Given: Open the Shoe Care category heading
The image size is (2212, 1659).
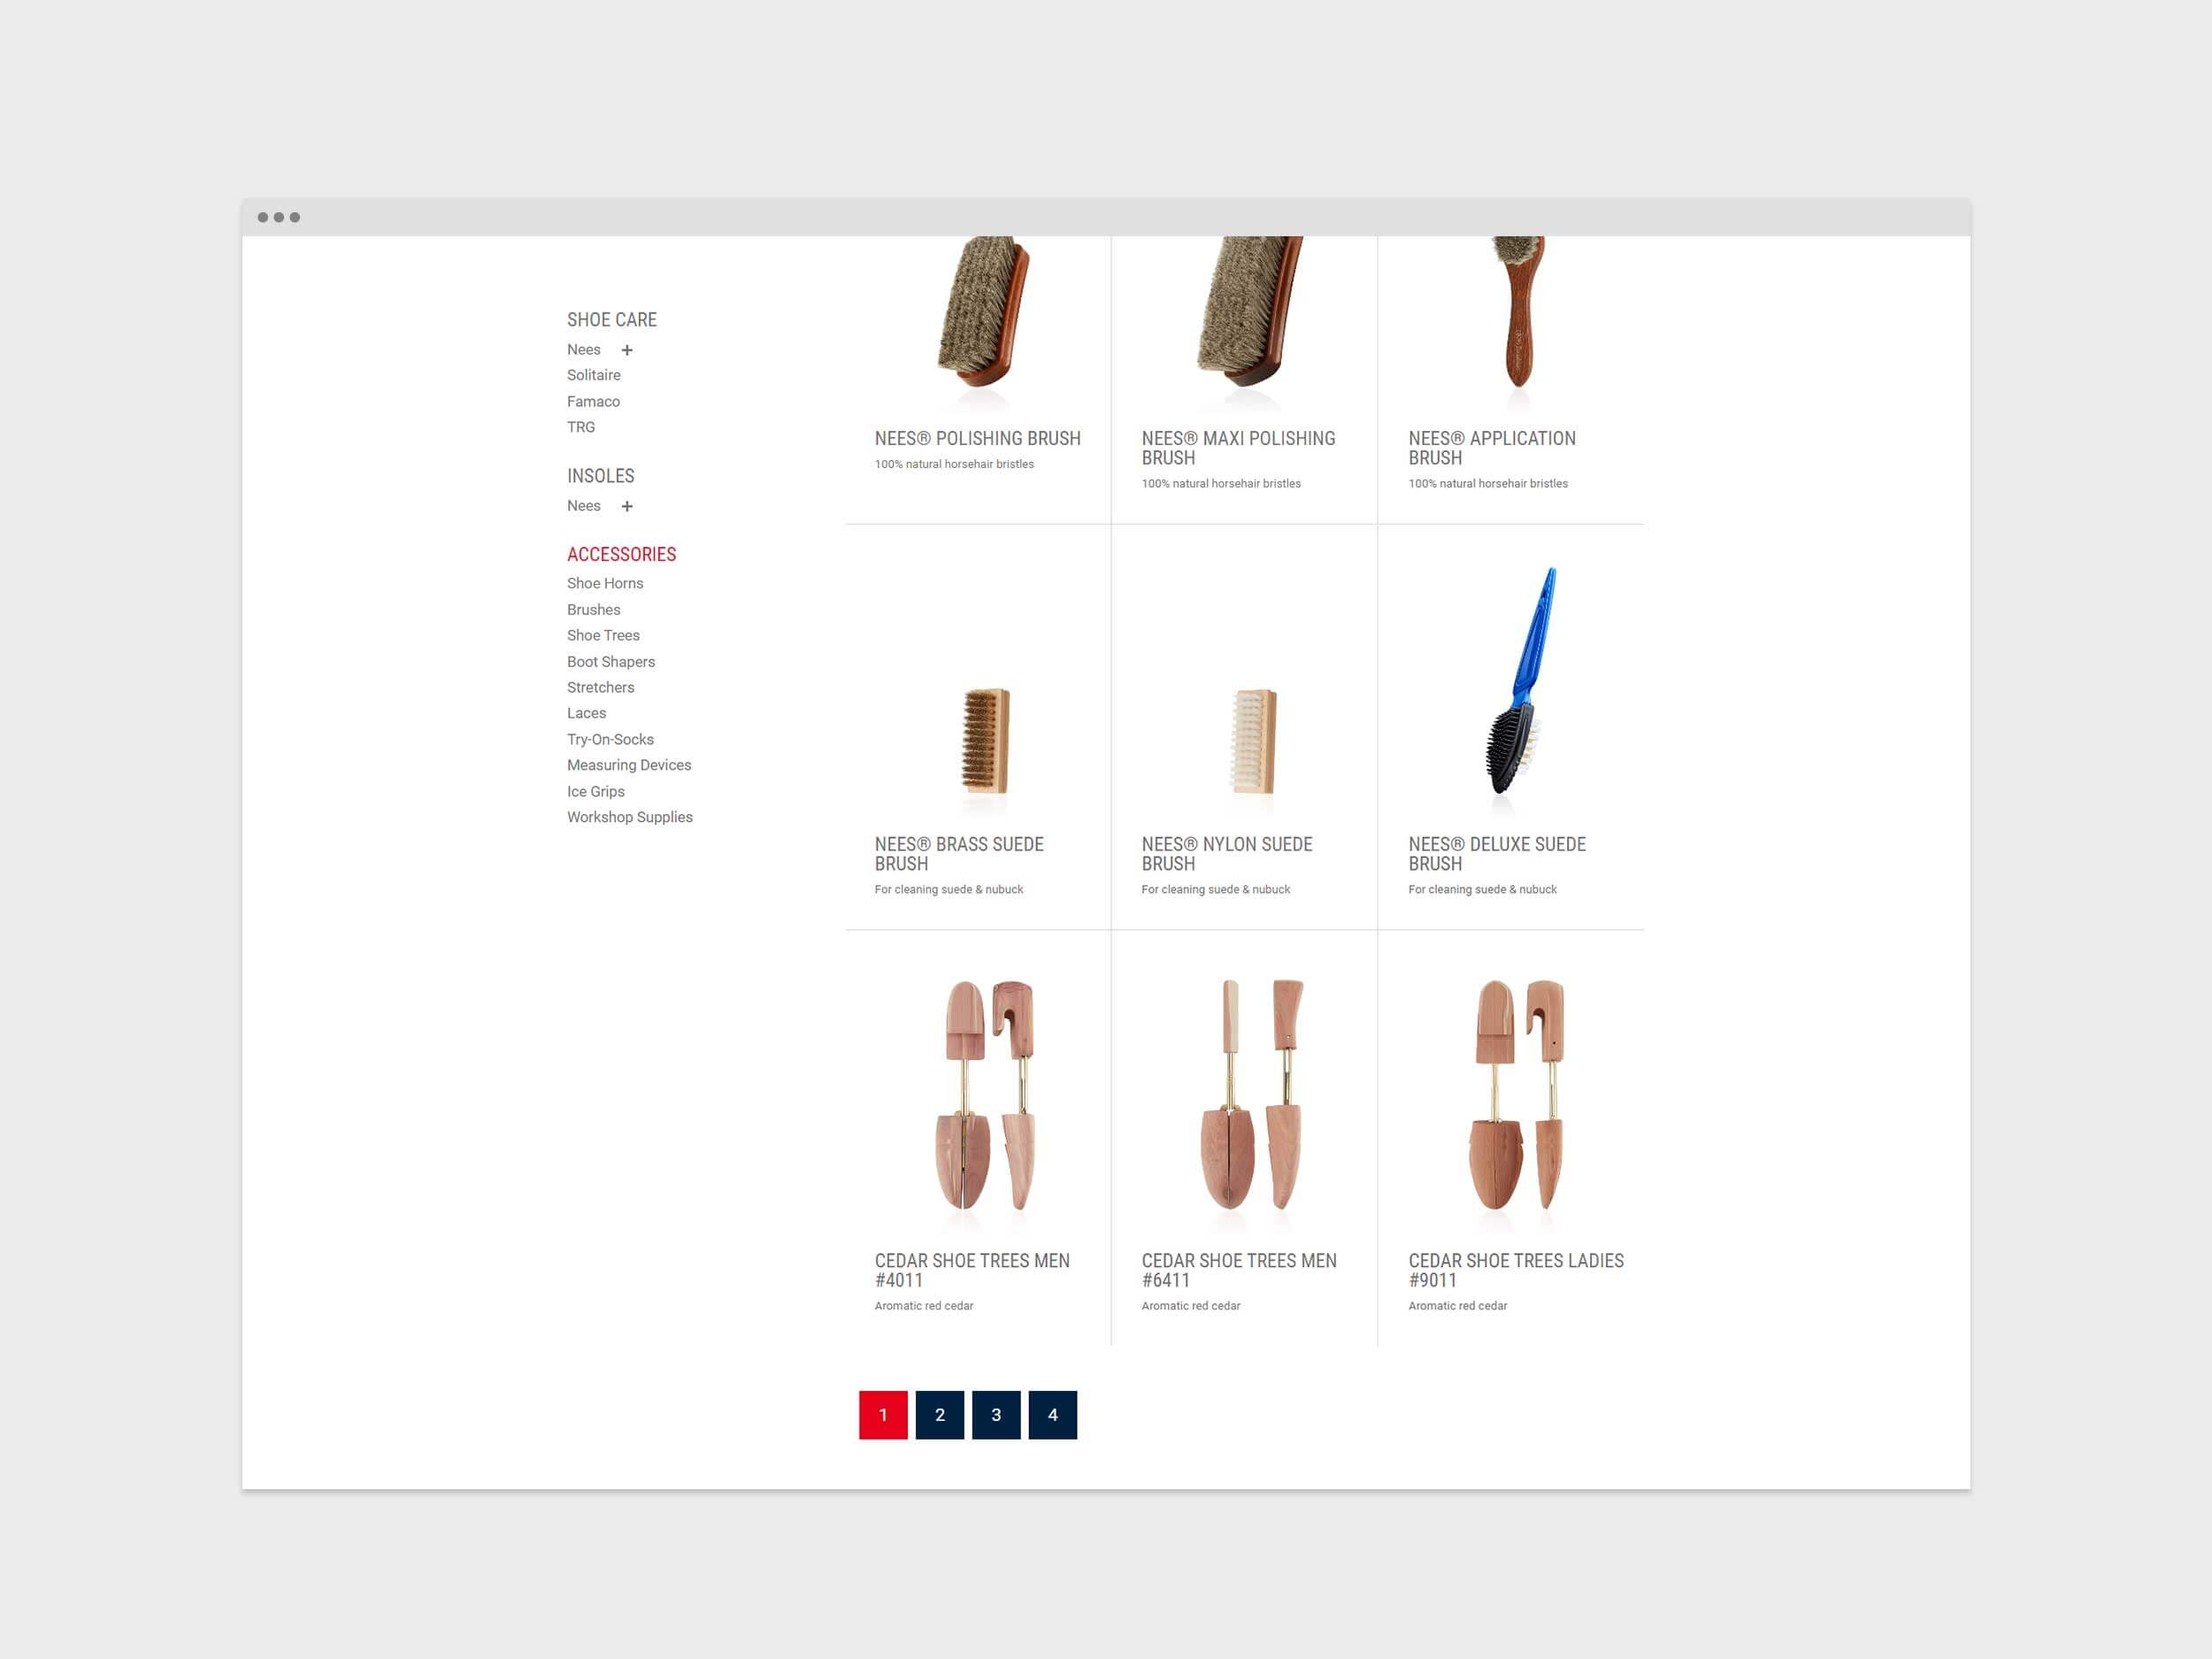Looking at the screenshot, I should pos(611,320).
